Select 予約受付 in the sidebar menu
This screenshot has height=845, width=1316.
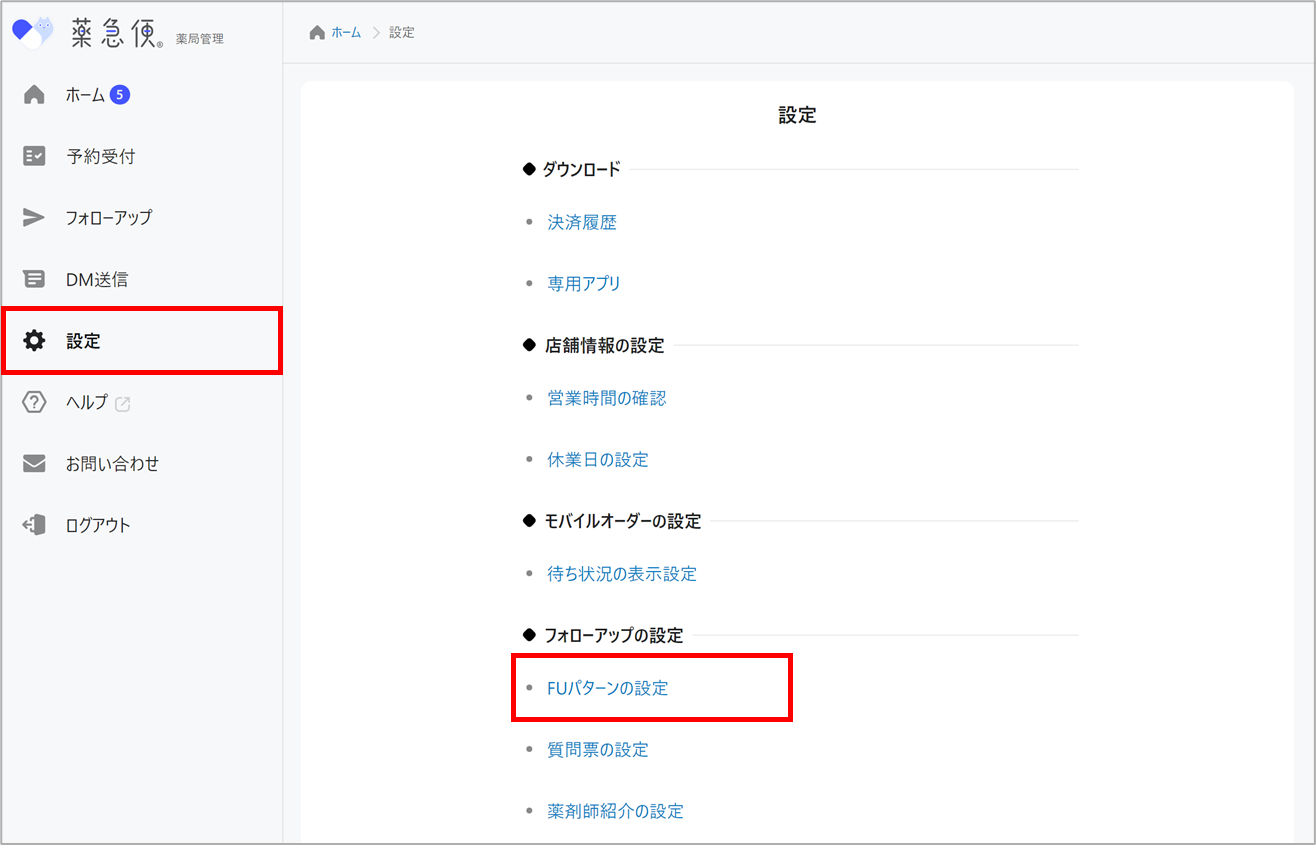(x=100, y=156)
